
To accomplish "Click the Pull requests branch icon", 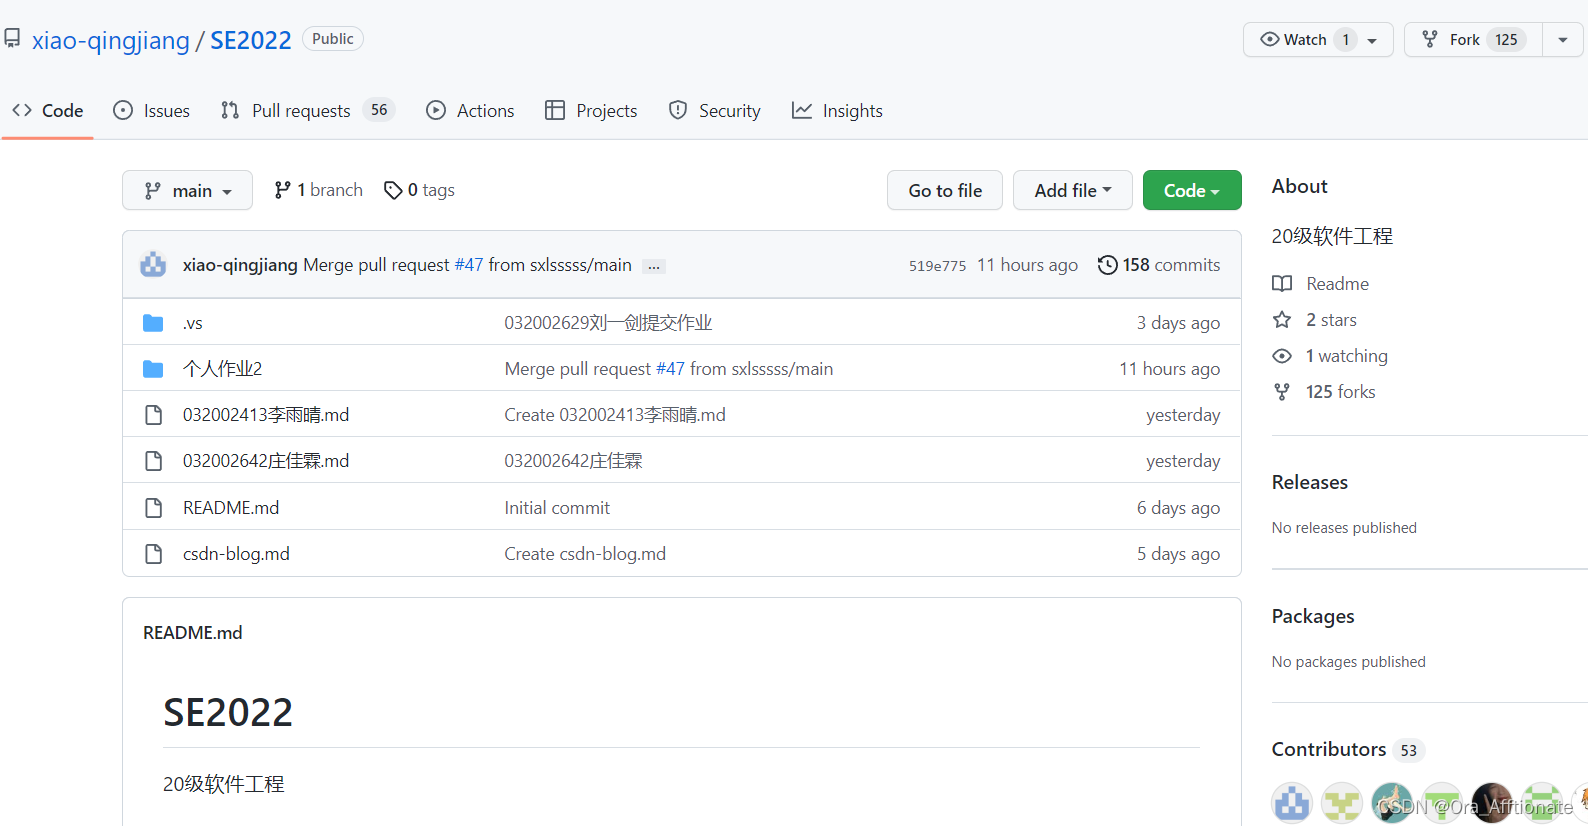I will point(230,110).
